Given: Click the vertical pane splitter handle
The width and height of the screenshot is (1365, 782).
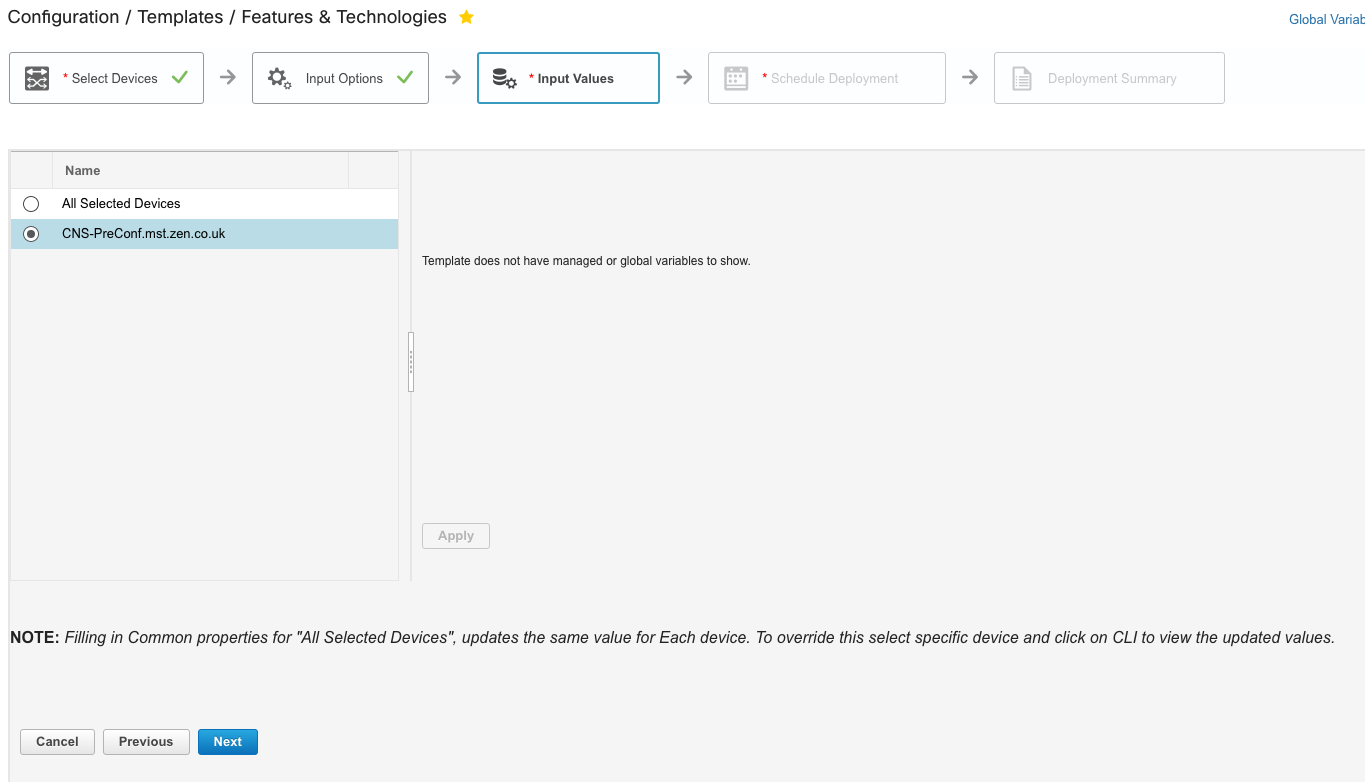Looking at the screenshot, I should [411, 362].
